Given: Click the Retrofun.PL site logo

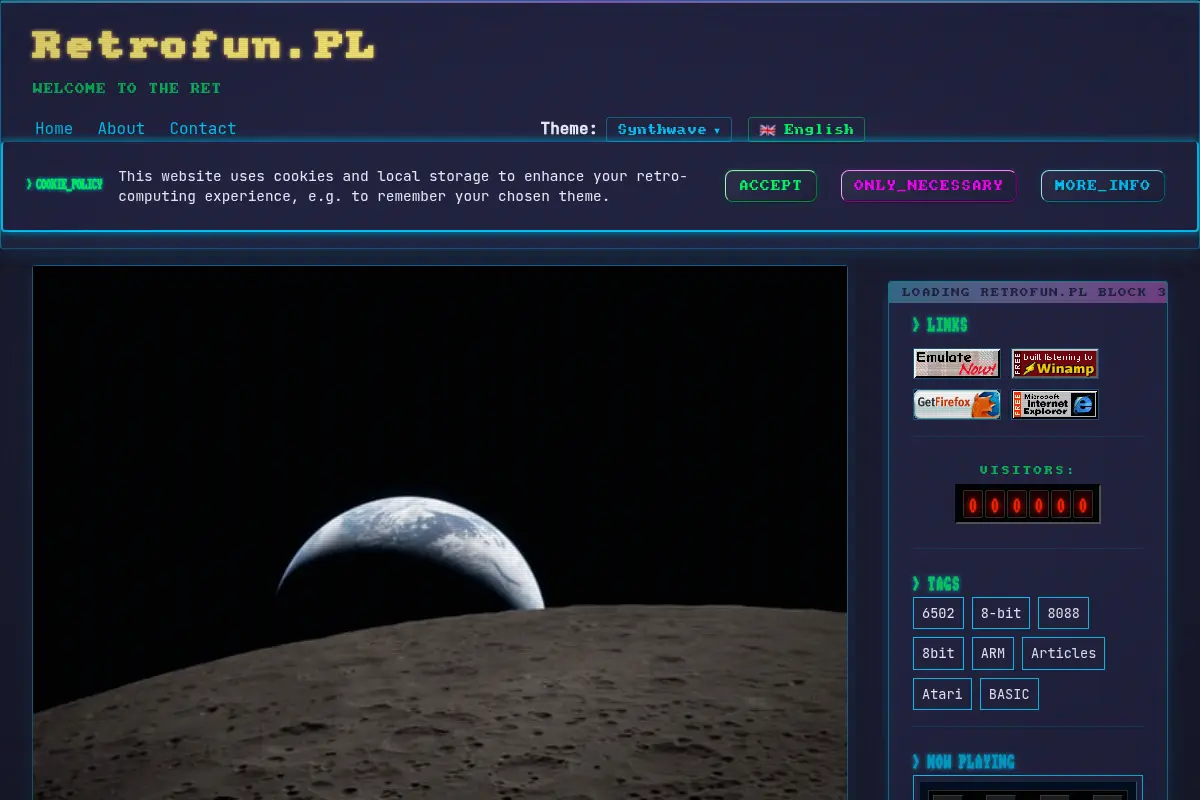Looking at the screenshot, I should pyautogui.click(x=203, y=45).
